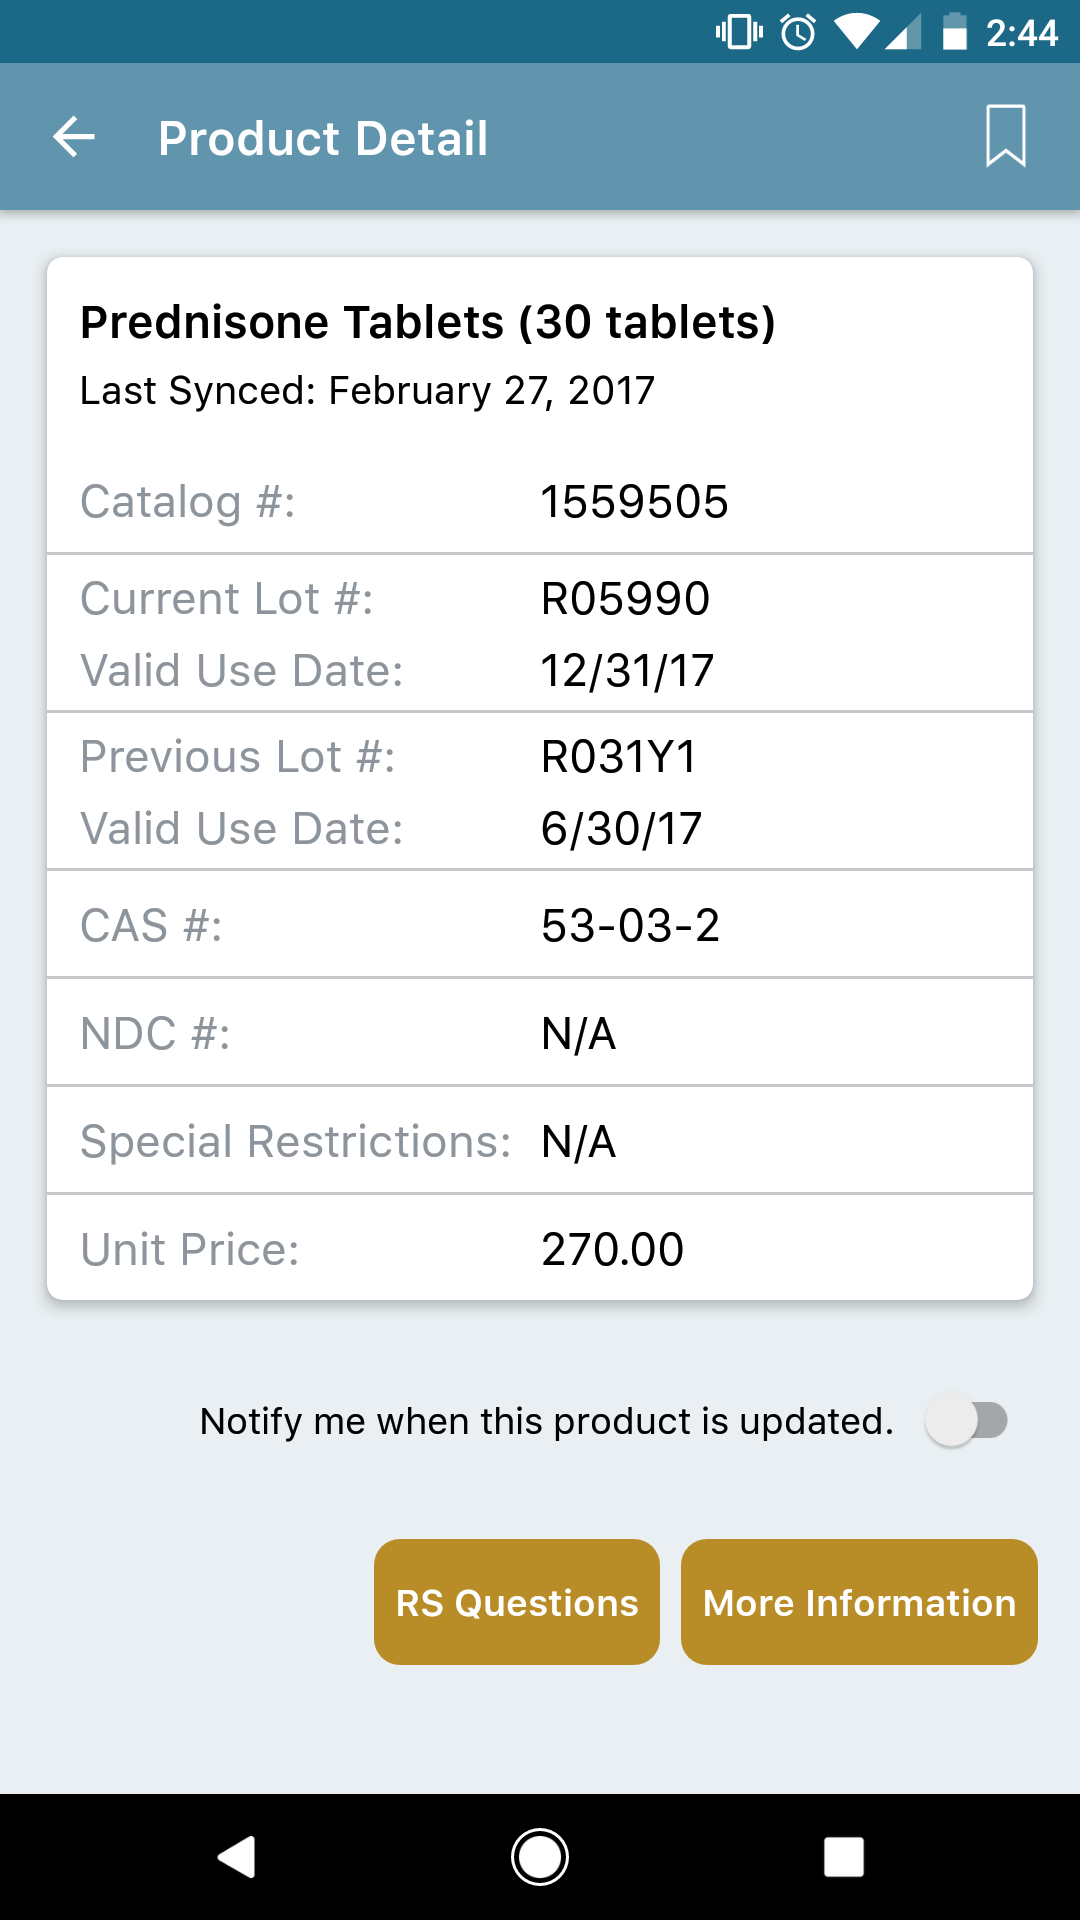Image resolution: width=1080 pixels, height=1920 pixels.
Task: Tap the Android home circle button
Action: 540,1857
